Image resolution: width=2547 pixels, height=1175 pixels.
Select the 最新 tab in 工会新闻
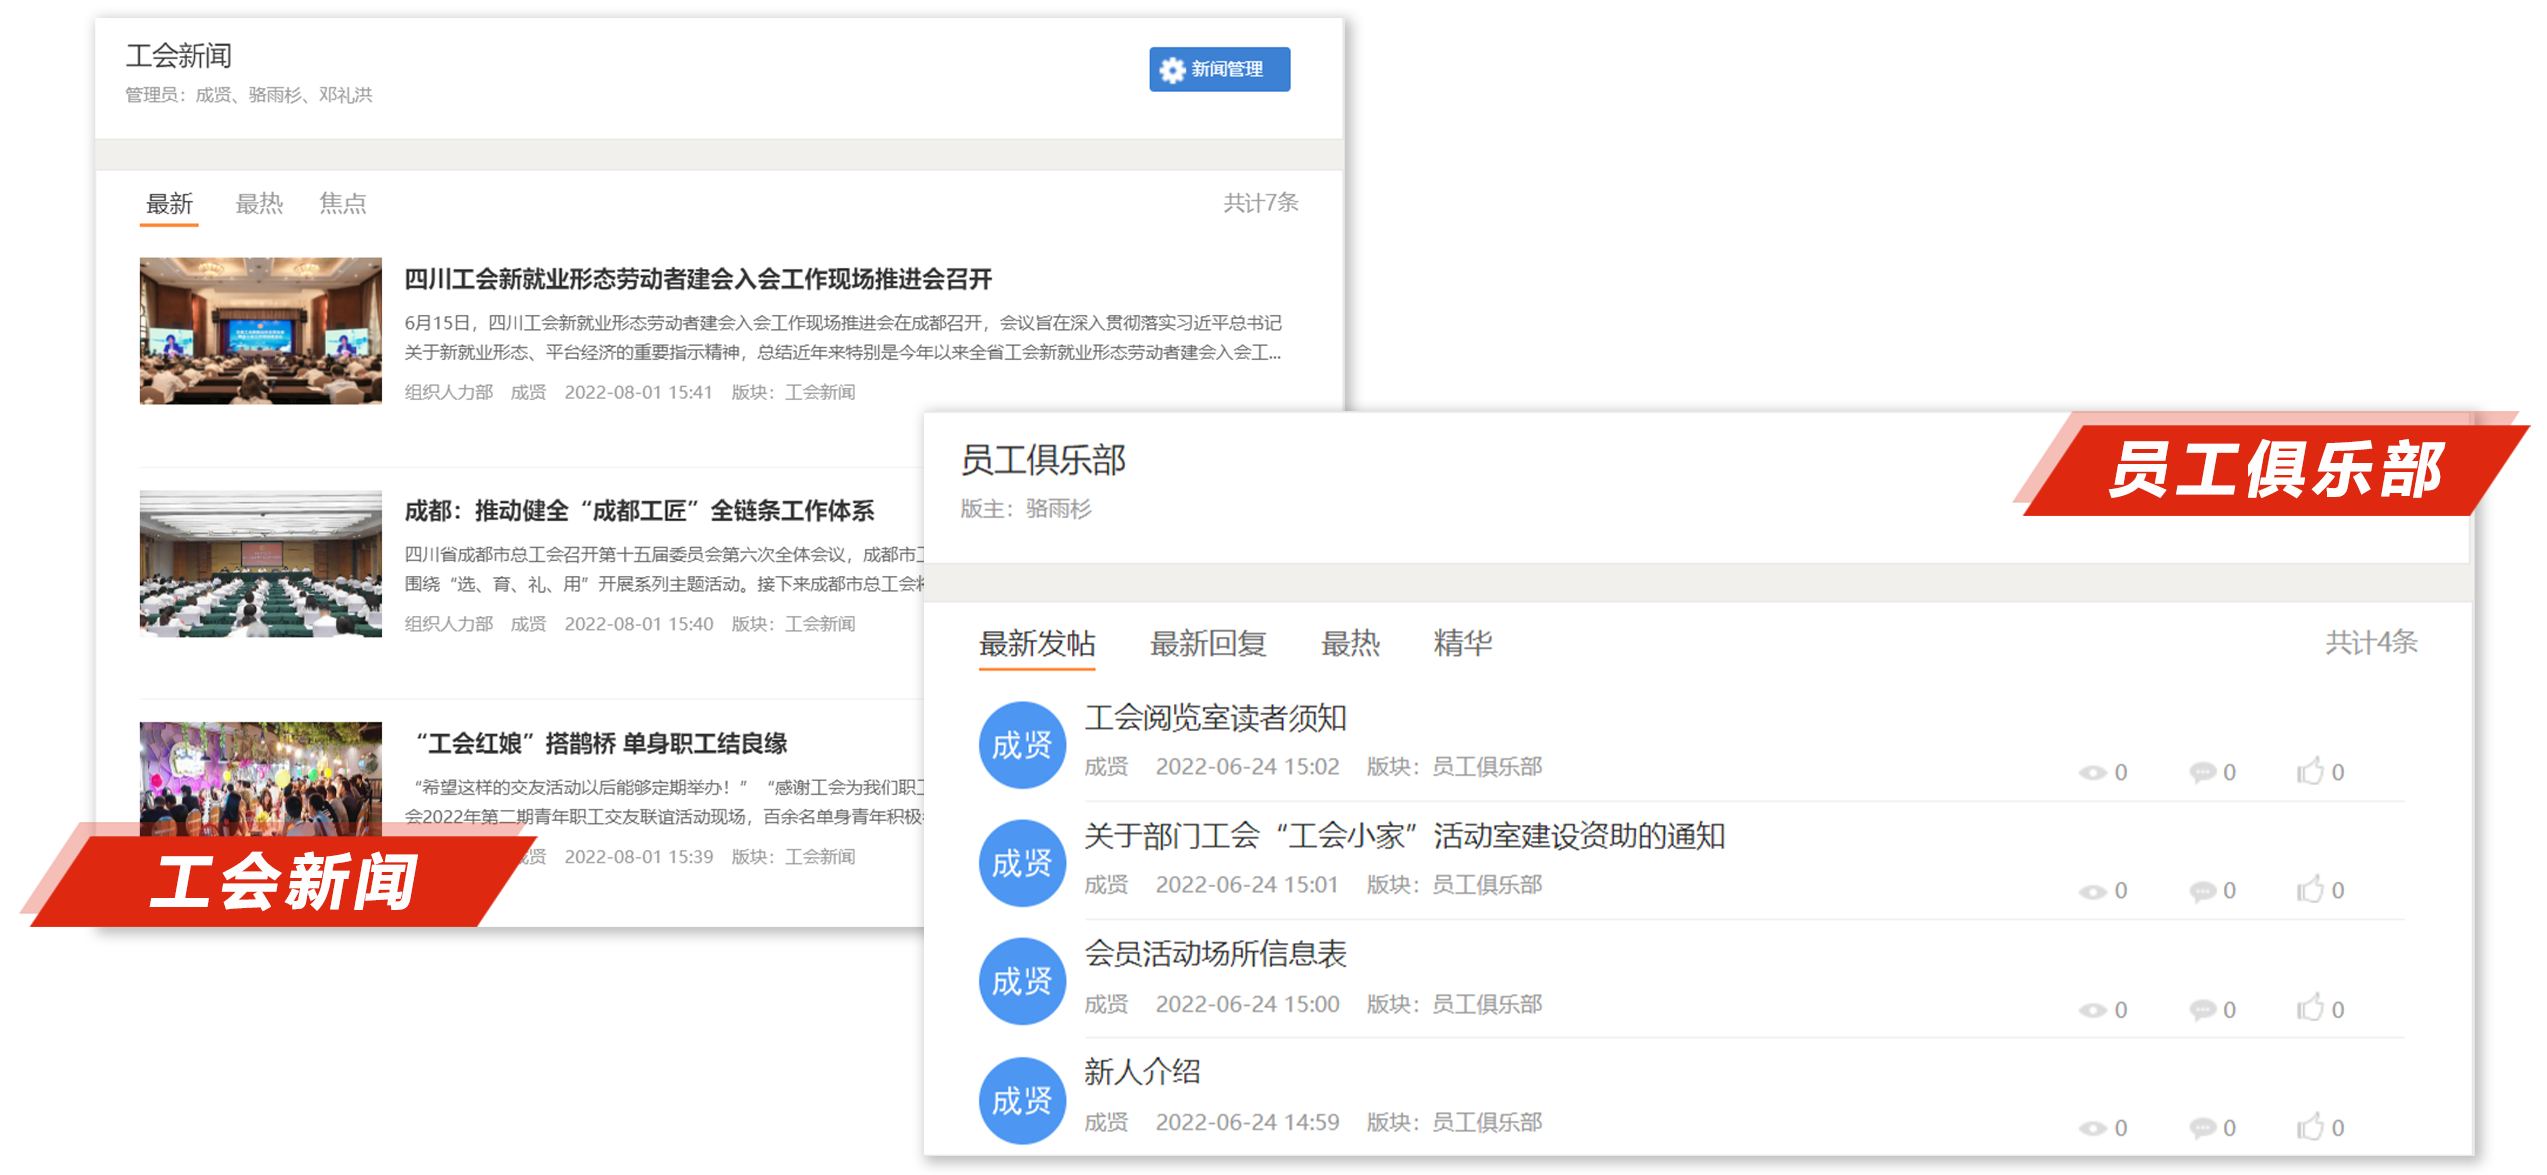click(169, 204)
